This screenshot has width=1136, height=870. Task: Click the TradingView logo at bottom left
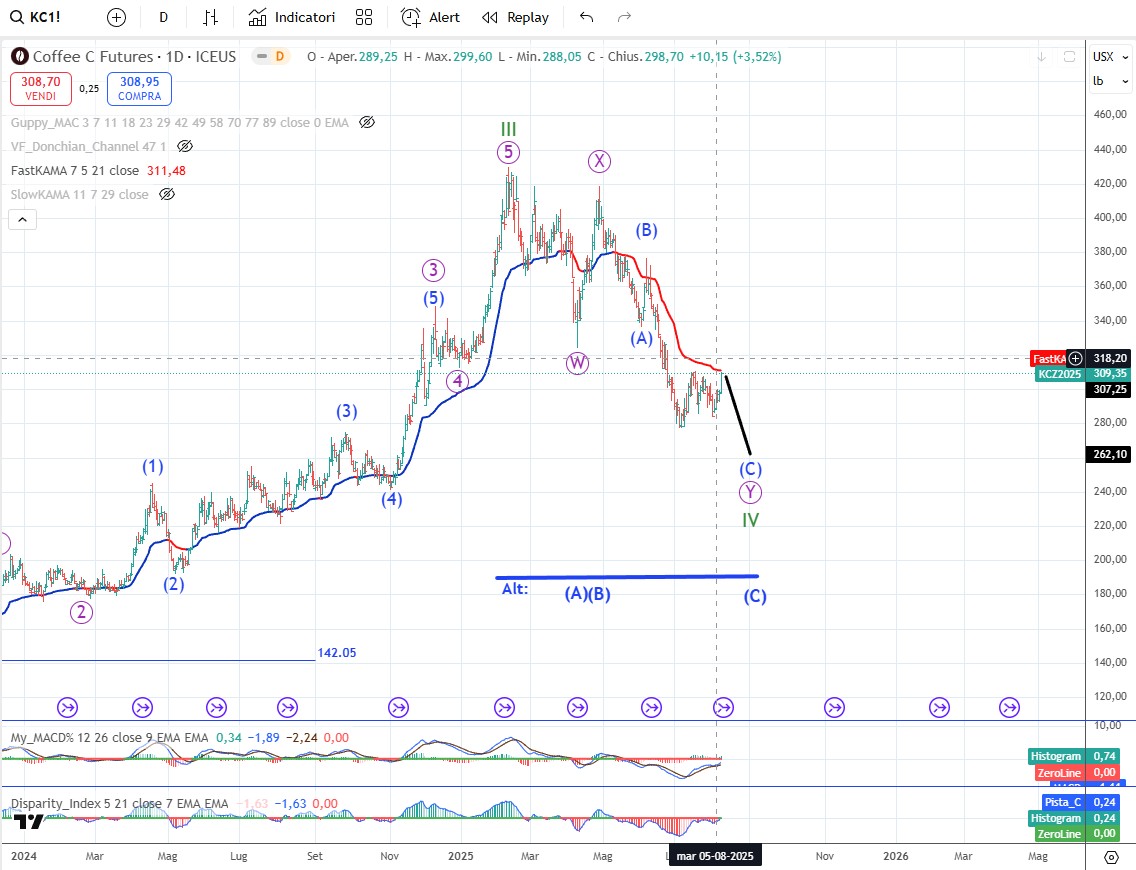click(29, 821)
